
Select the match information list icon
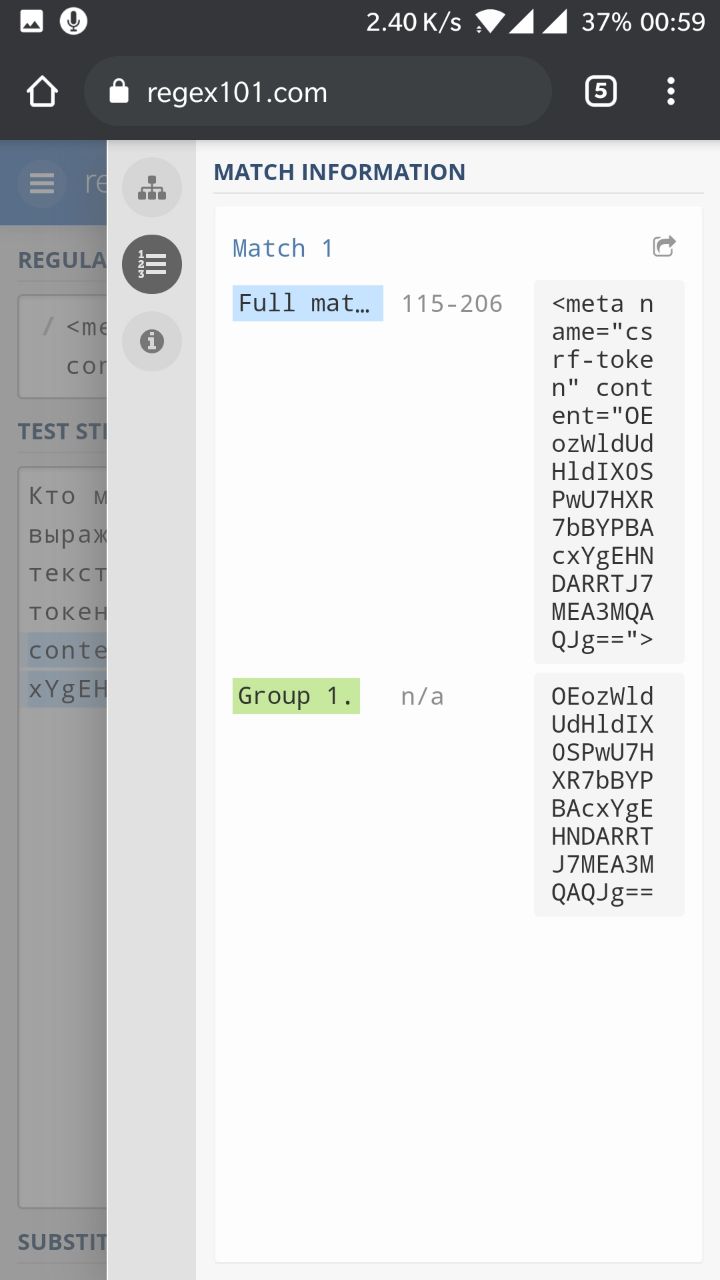152,264
